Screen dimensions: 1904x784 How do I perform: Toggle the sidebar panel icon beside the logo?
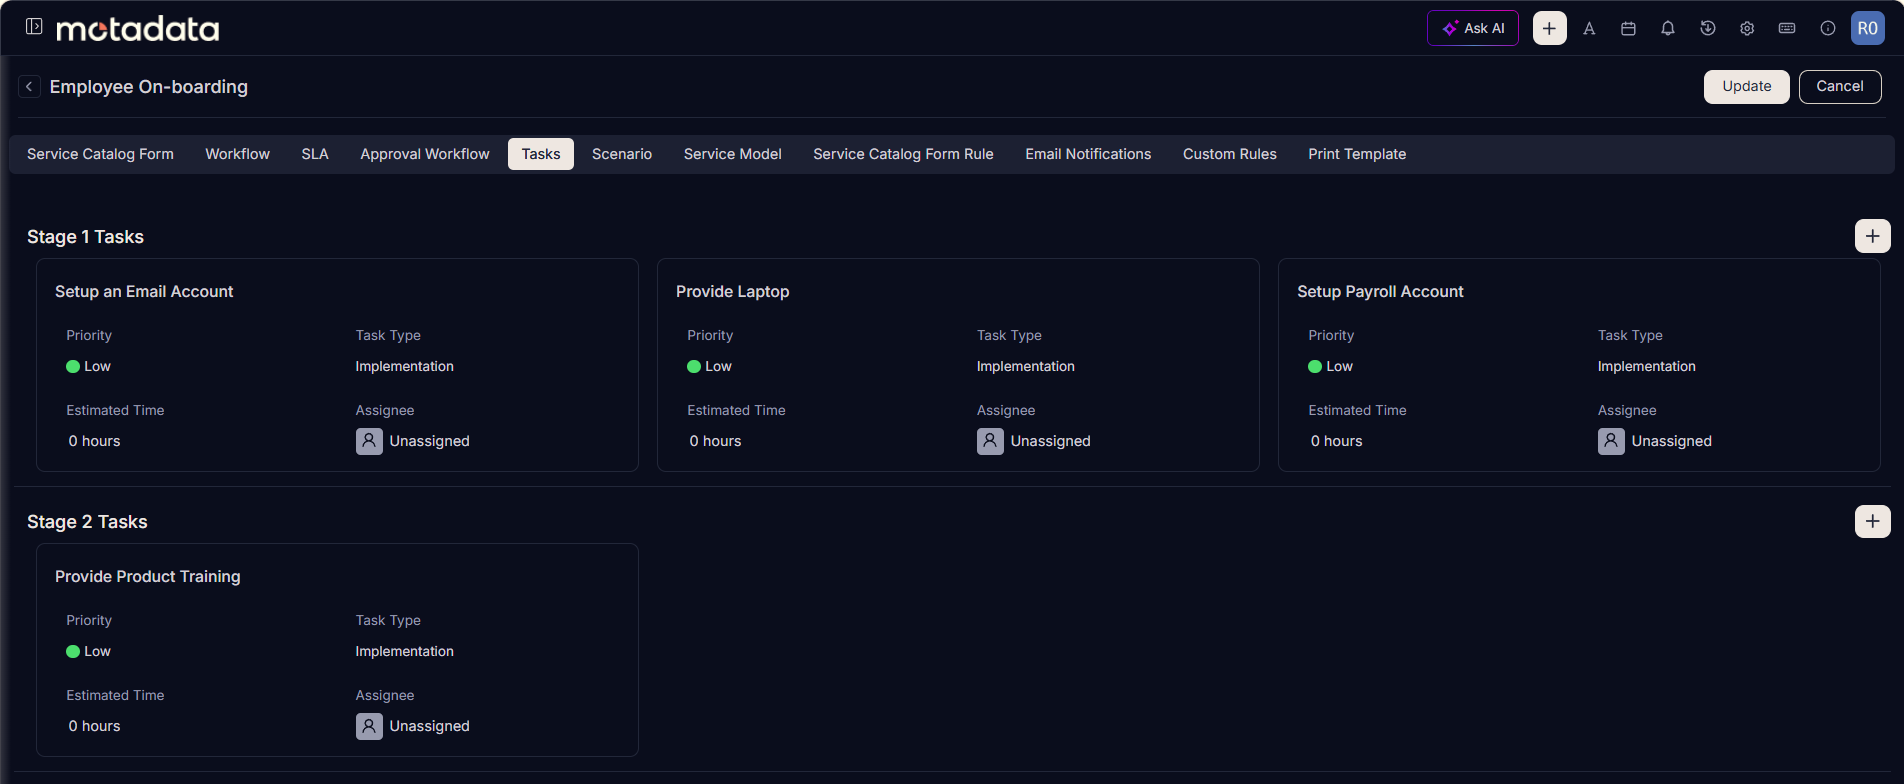(x=34, y=27)
